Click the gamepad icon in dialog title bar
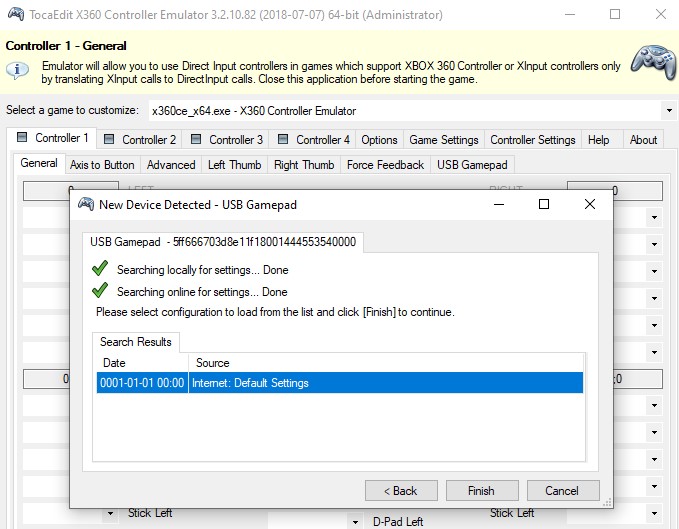This screenshot has width=679, height=529. (86, 205)
